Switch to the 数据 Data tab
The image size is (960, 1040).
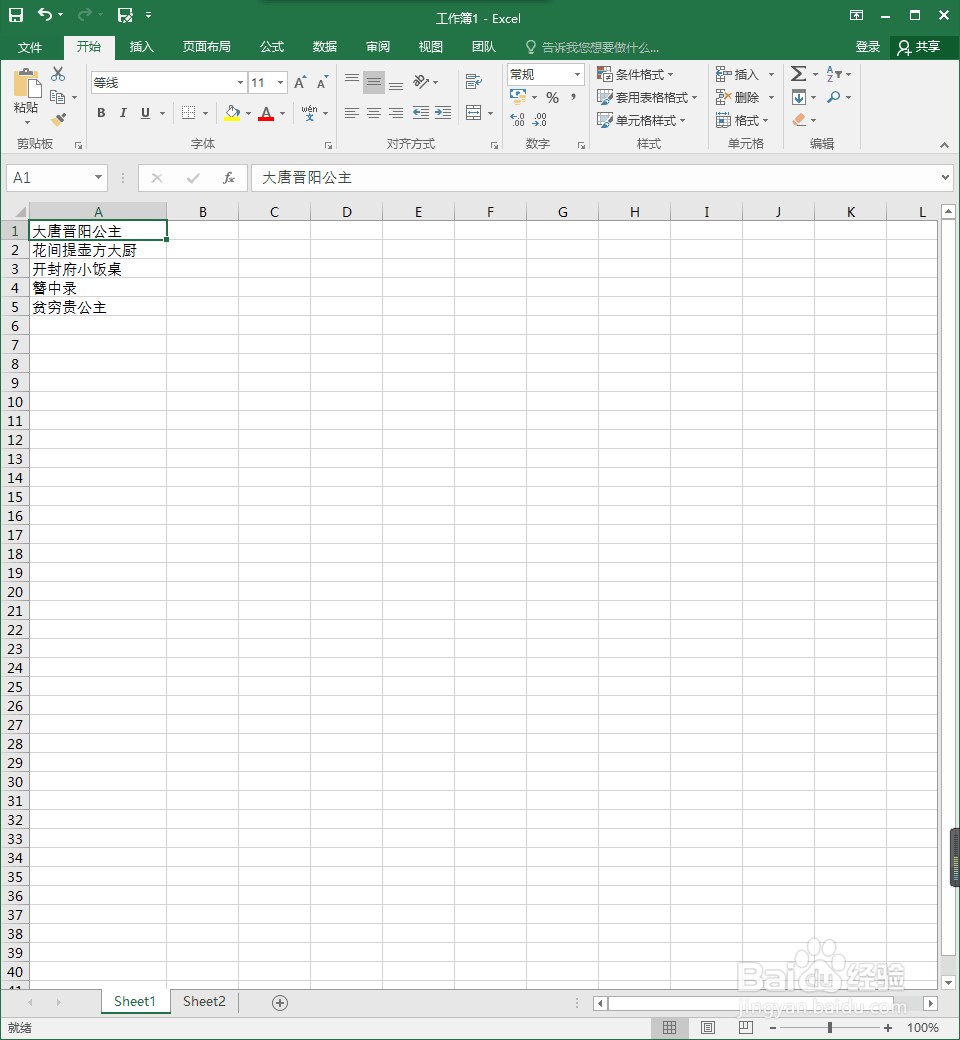click(x=324, y=46)
